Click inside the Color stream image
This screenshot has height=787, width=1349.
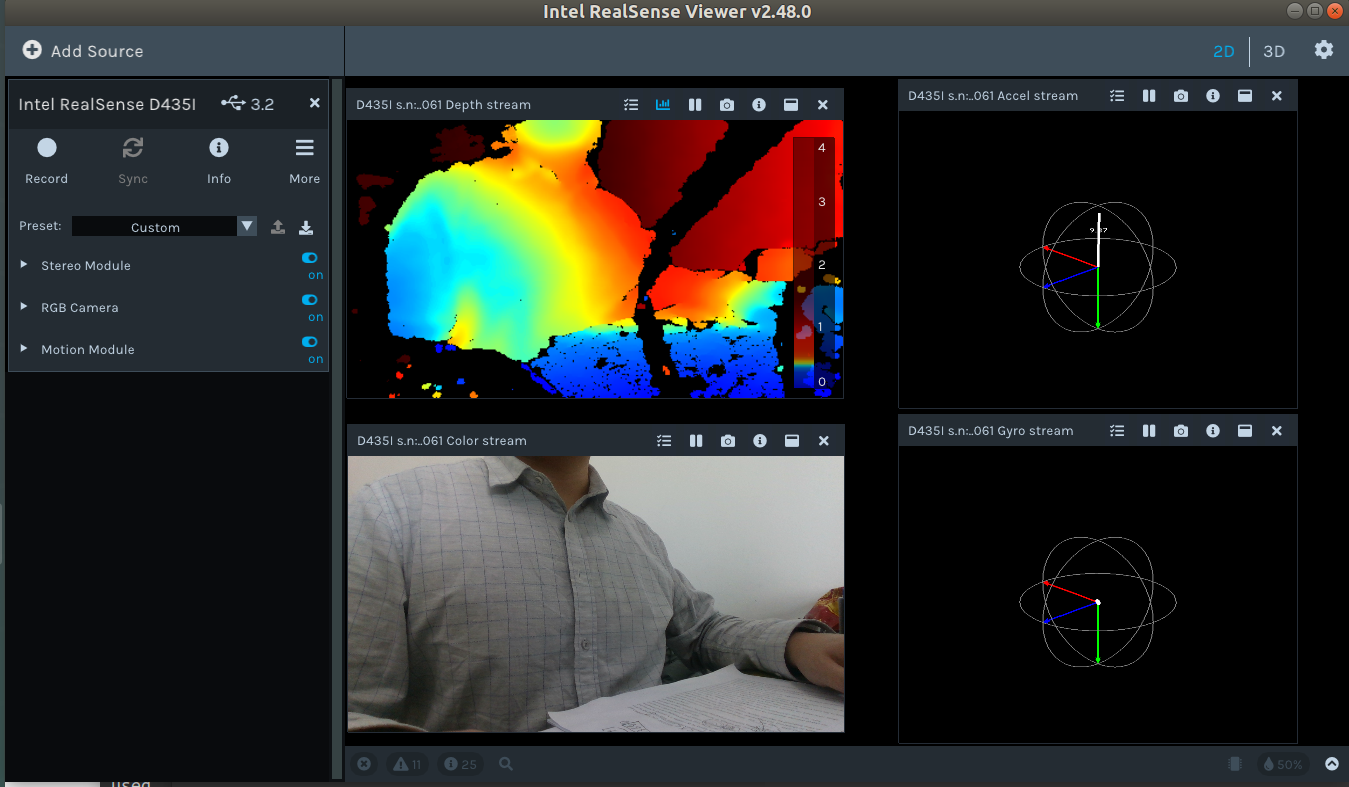[x=596, y=594]
